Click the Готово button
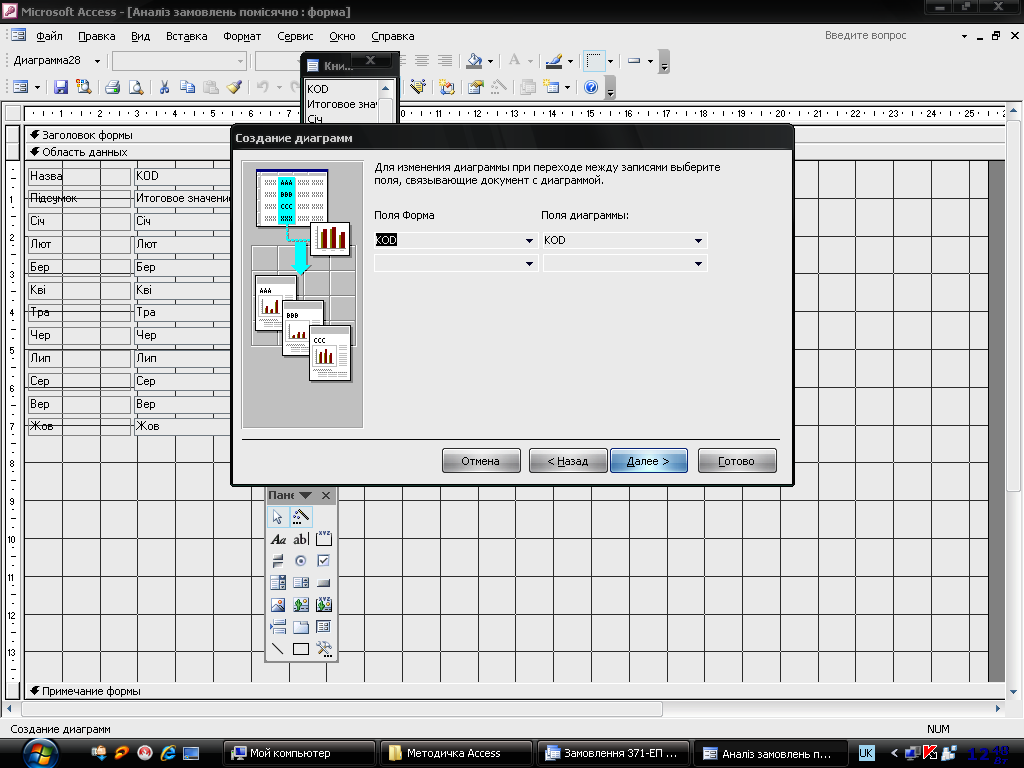 point(737,461)
